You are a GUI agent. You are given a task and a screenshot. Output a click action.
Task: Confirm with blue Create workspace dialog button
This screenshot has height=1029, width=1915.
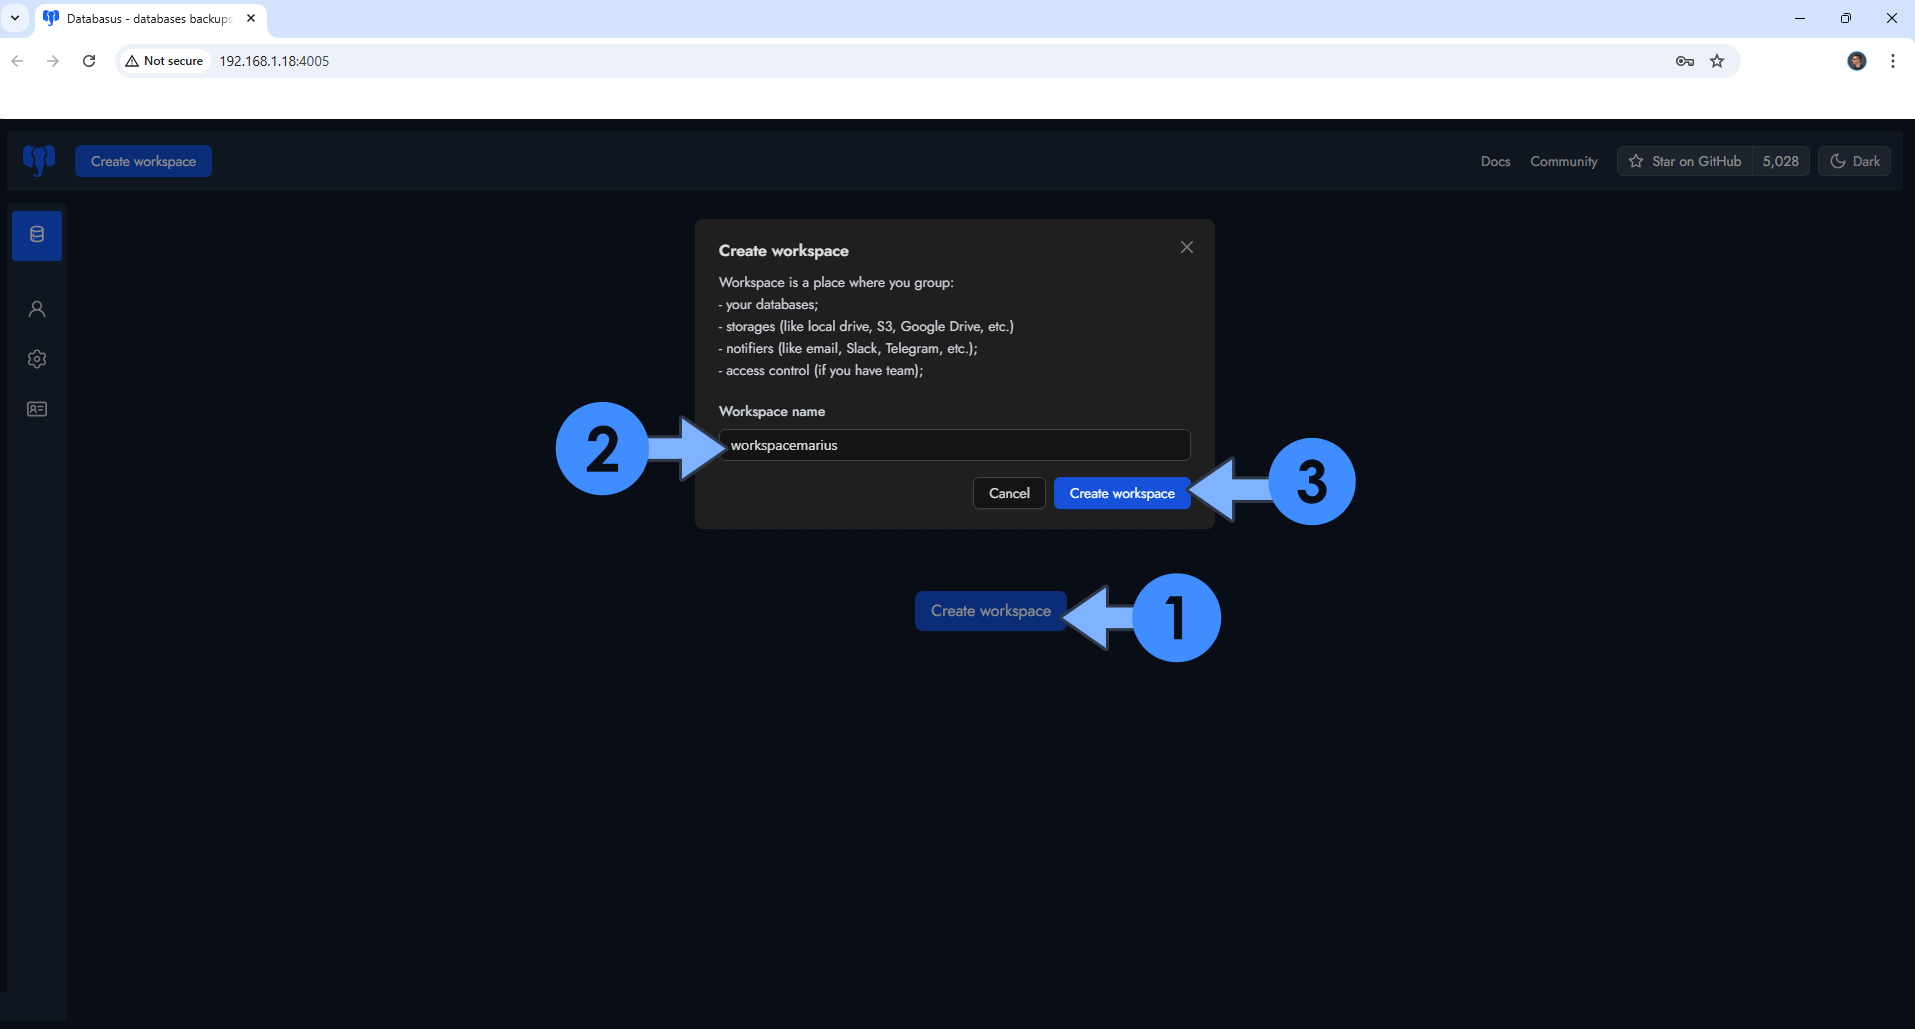[1121, 493]
